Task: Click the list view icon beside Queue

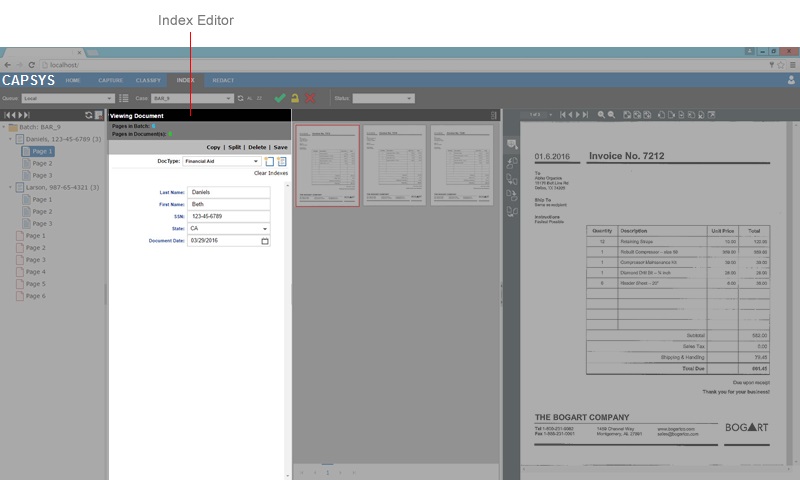Action: [124, 98]
